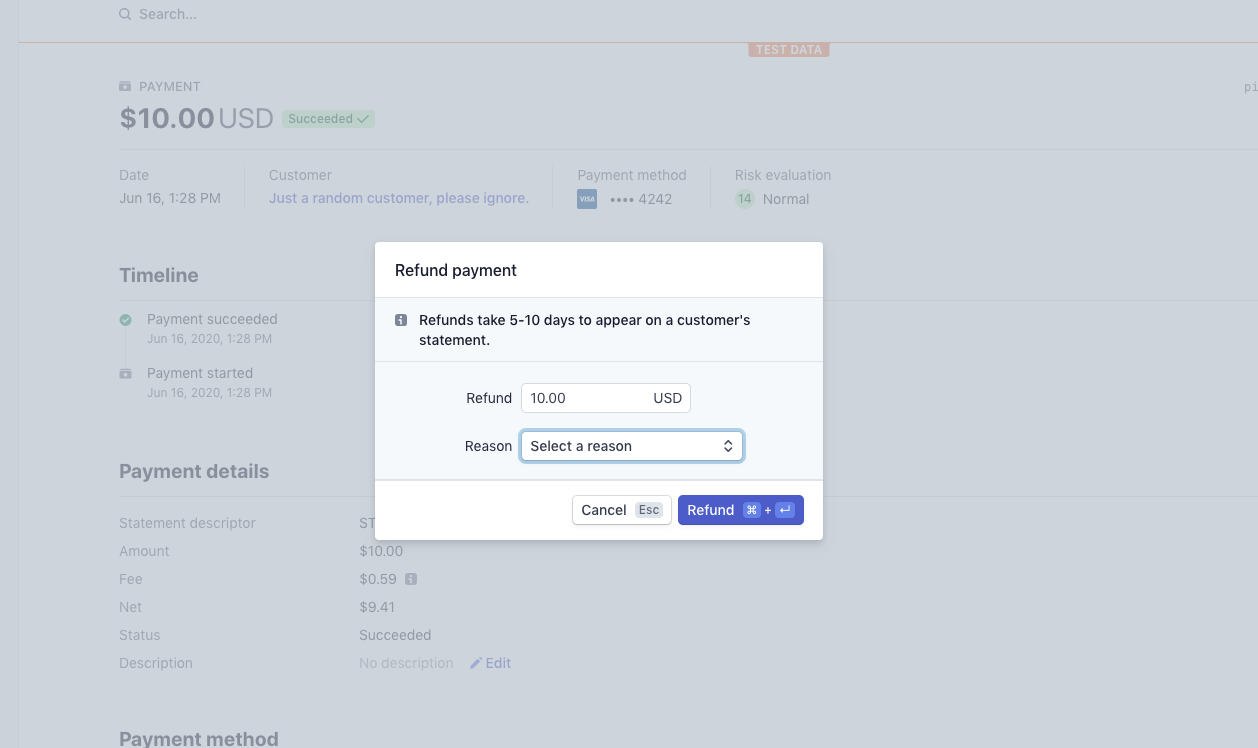1258x748 pixels.
Task: Click the TEST DATA badge
Action: 789,50
